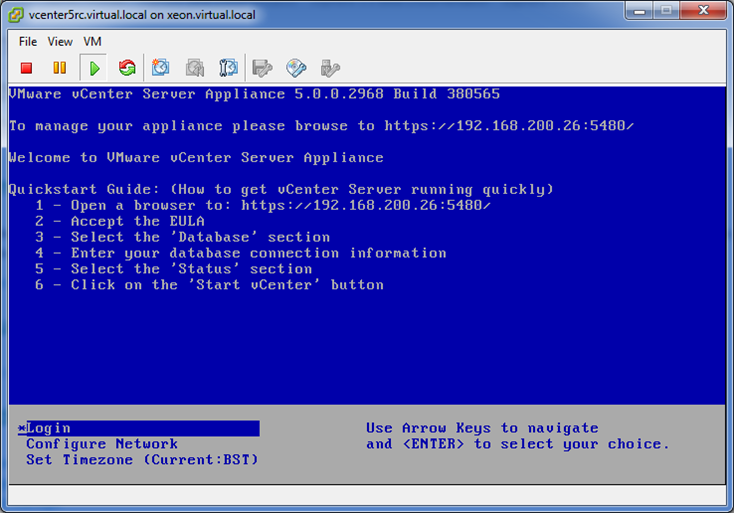Open the Snapshot Manager icon
Image resolution: width=734 pixels, height=513 pixels.
click(228, 68)
